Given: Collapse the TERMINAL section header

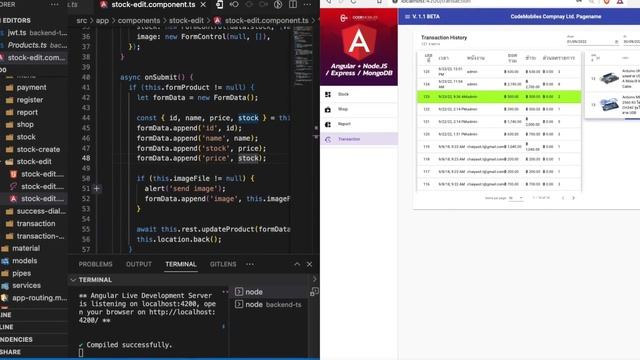Looking at the screenshot, I should [x=95, y=280].
